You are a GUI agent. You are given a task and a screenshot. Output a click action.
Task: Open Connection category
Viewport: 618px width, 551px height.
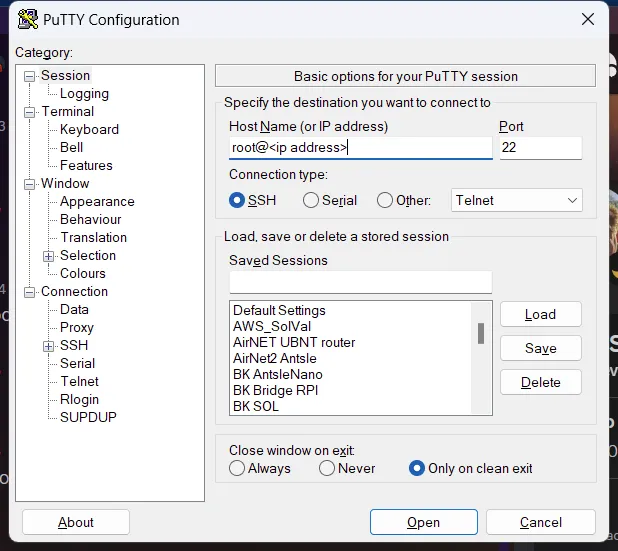tap(74, 291)
